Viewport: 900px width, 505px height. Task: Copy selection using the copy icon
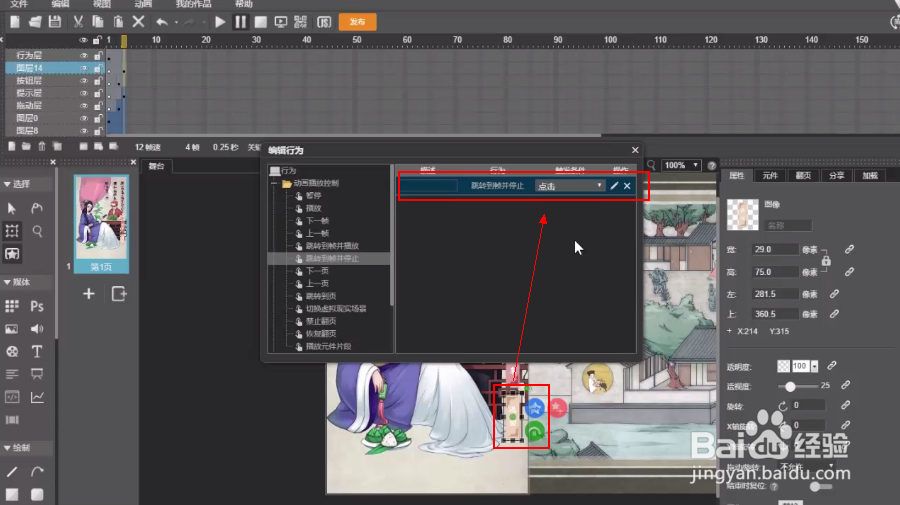98,22
